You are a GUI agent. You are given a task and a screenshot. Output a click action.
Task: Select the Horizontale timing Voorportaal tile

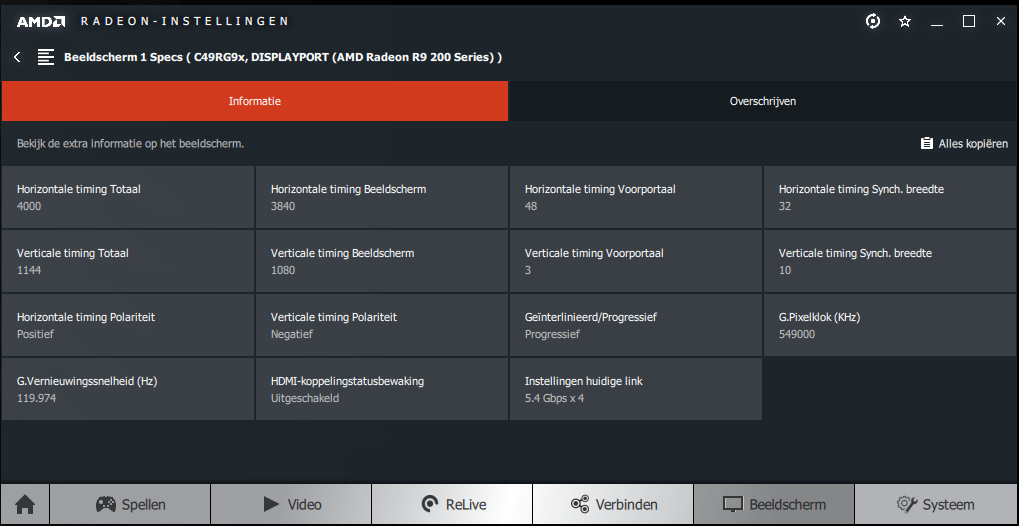[636, 197]
